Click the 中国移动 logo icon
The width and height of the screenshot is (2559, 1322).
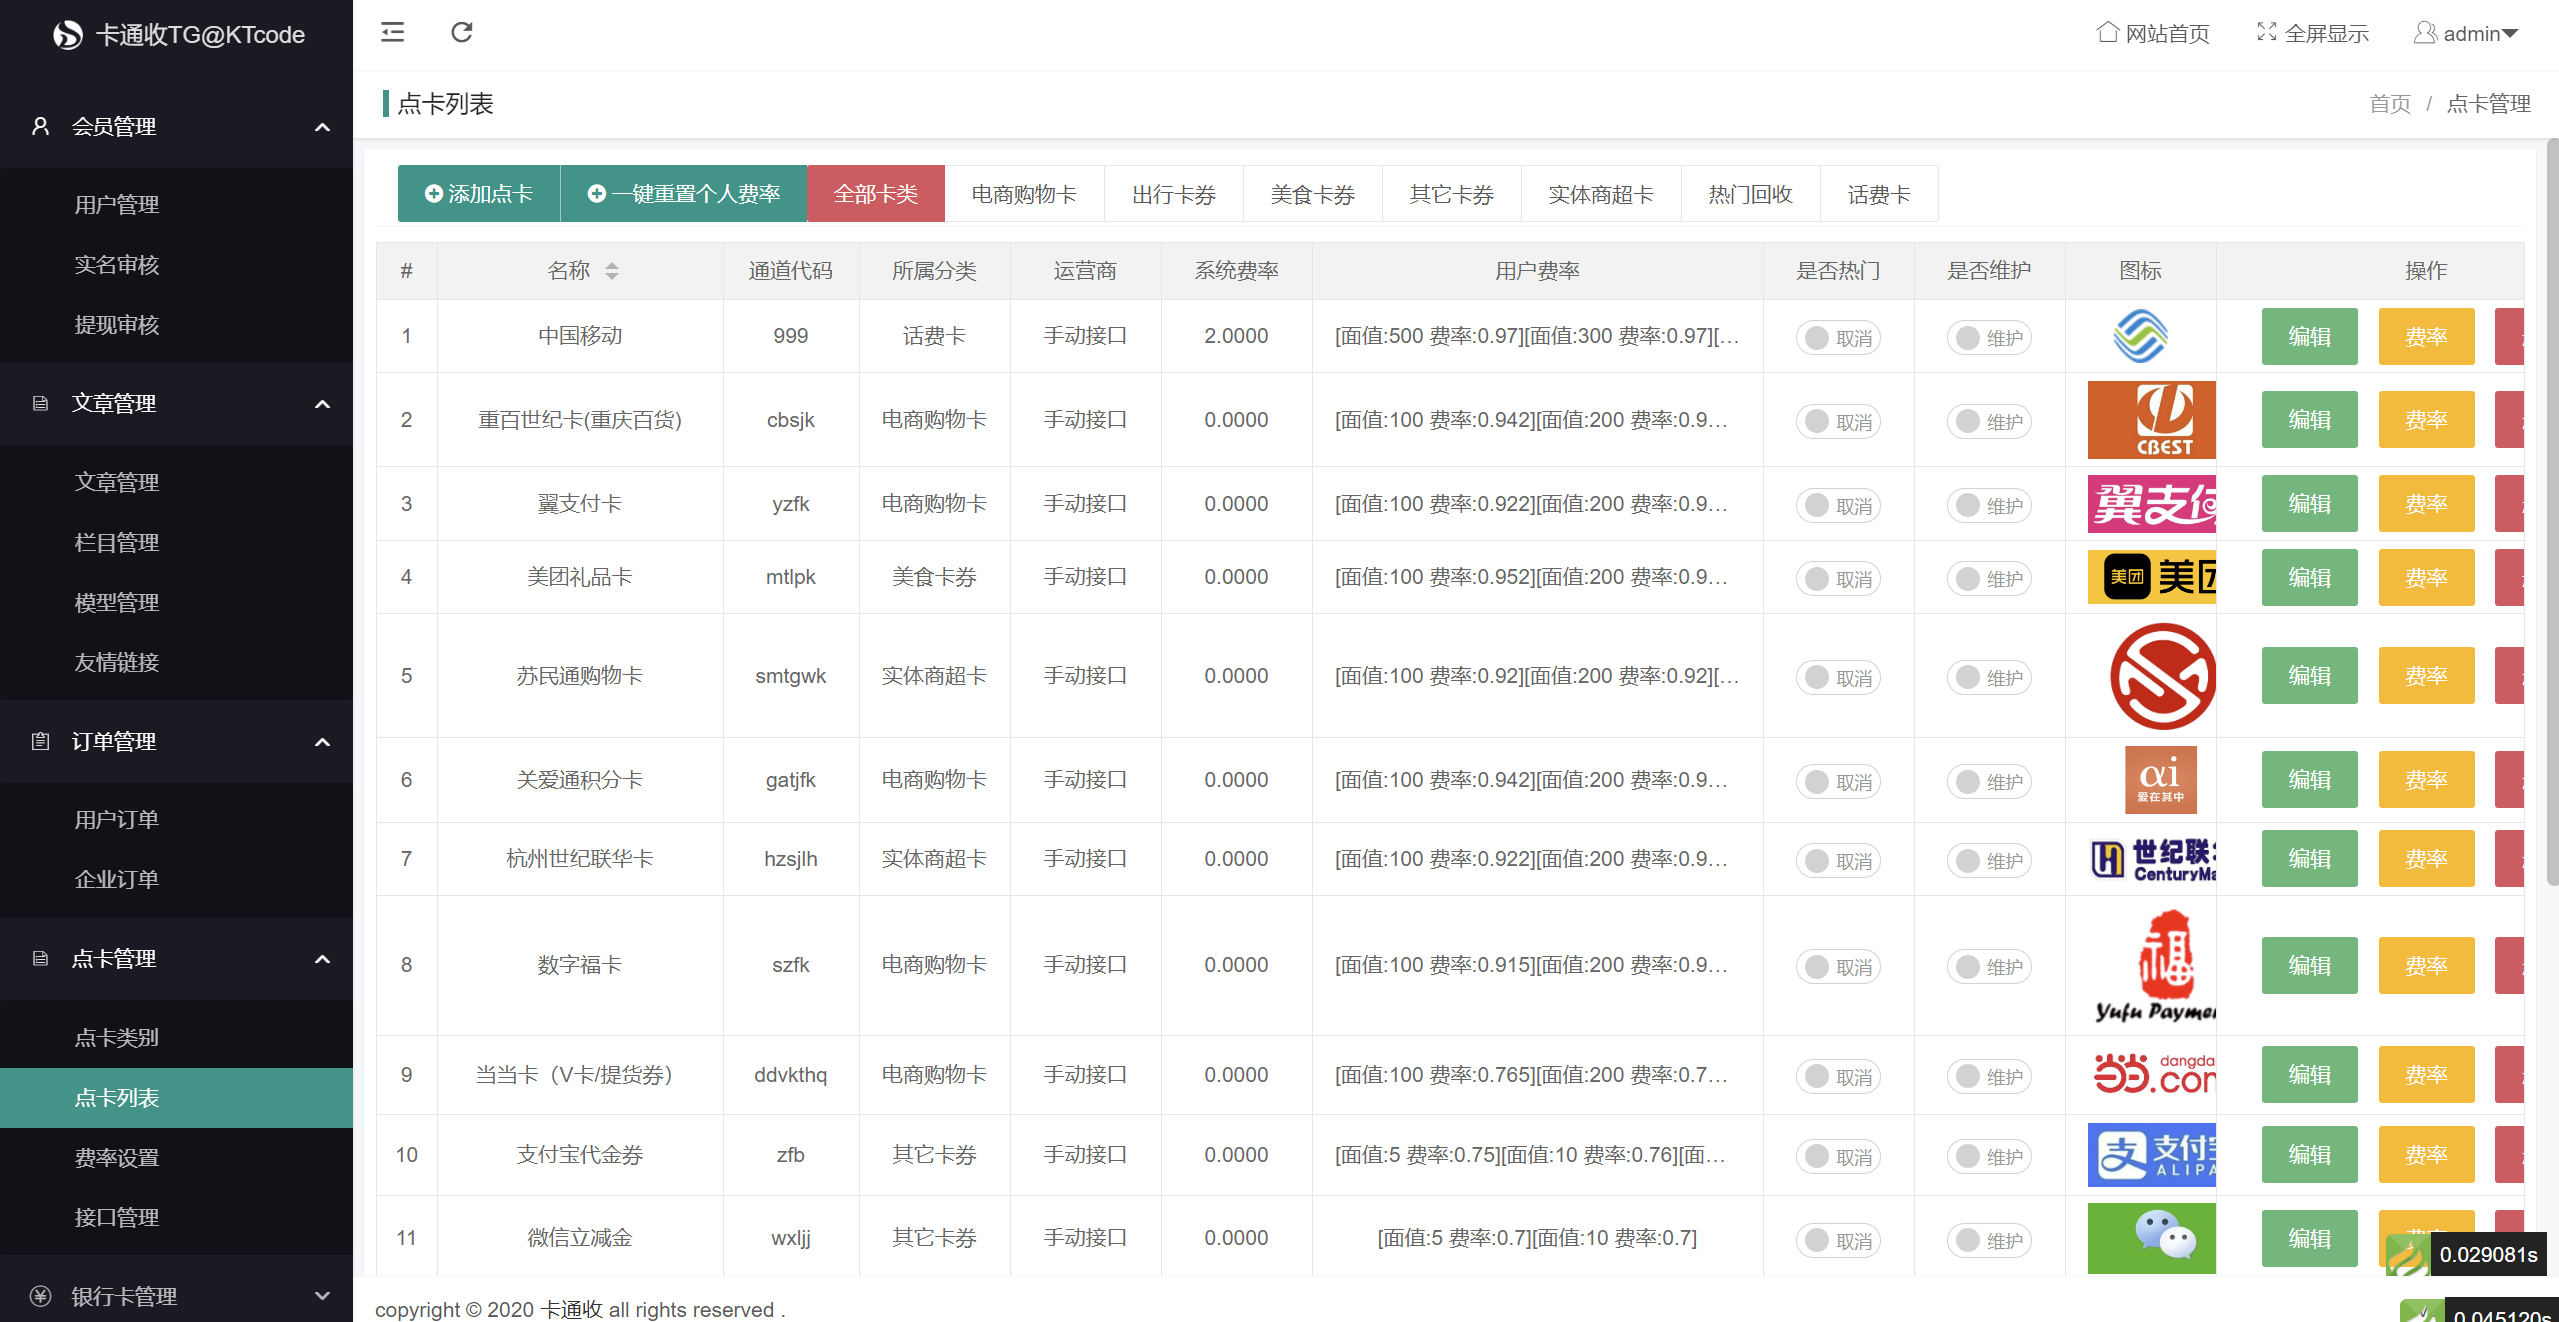2140,336
